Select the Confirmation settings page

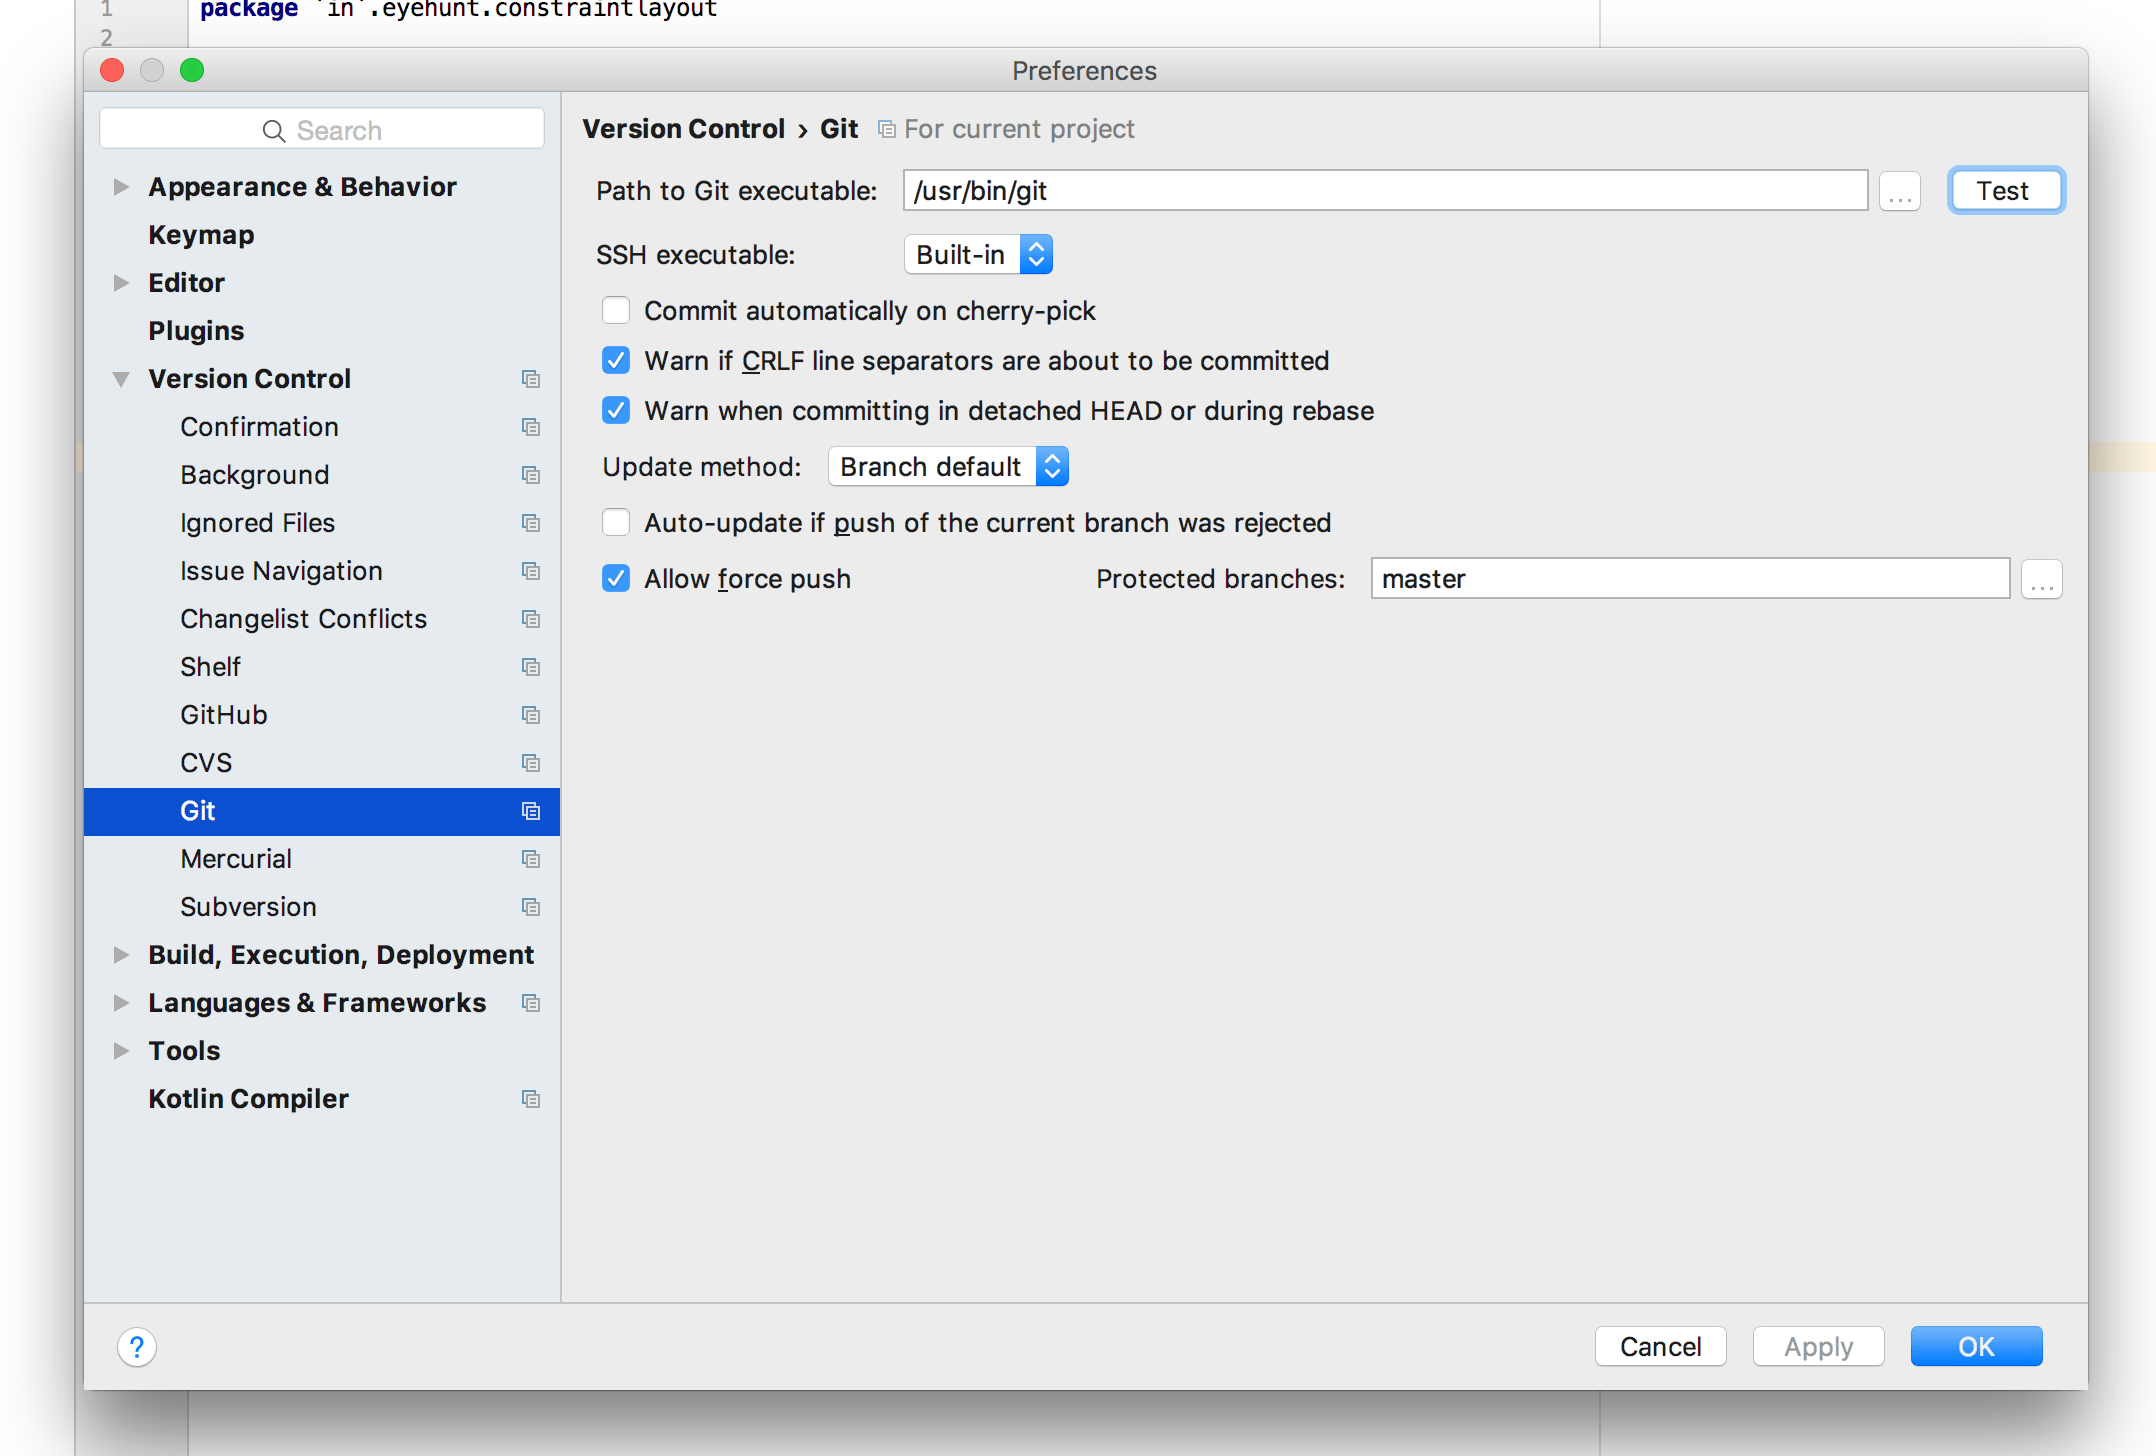[259, 426]
